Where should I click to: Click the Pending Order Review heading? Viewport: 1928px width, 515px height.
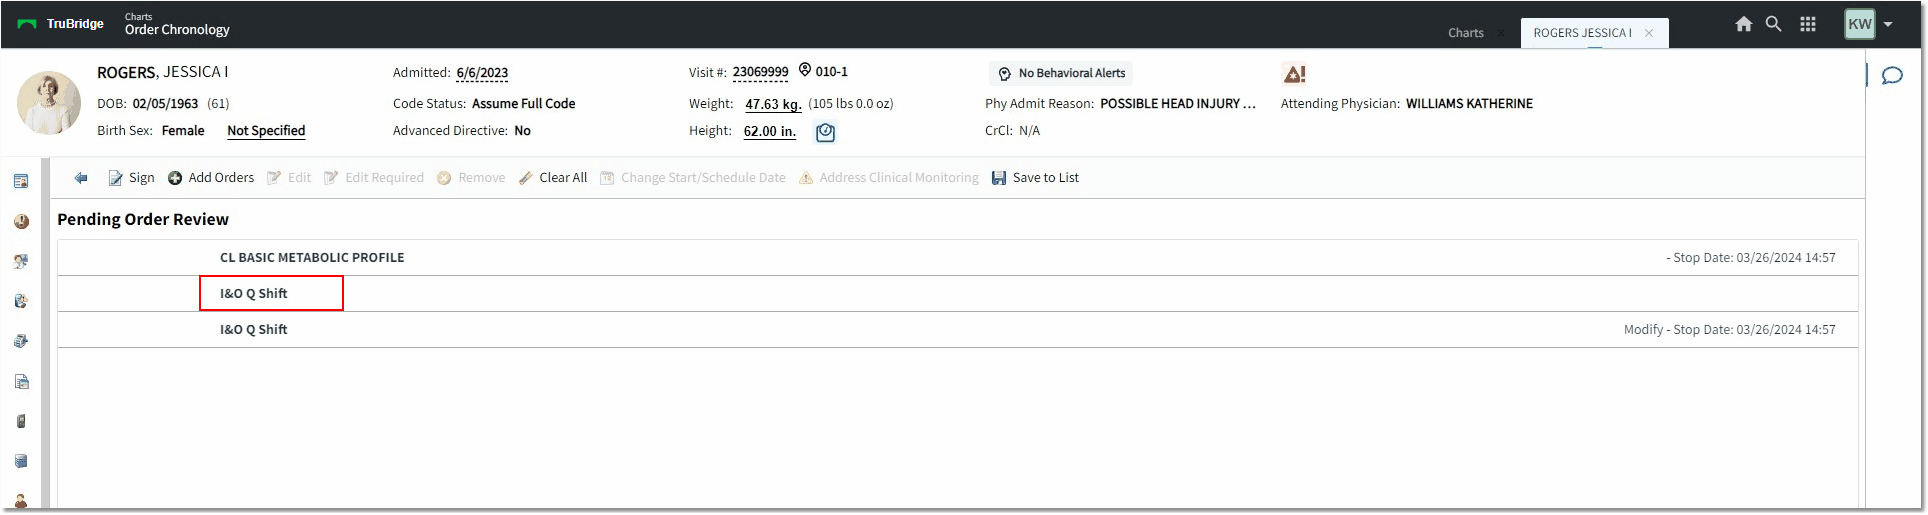click(x=143, y=219)
